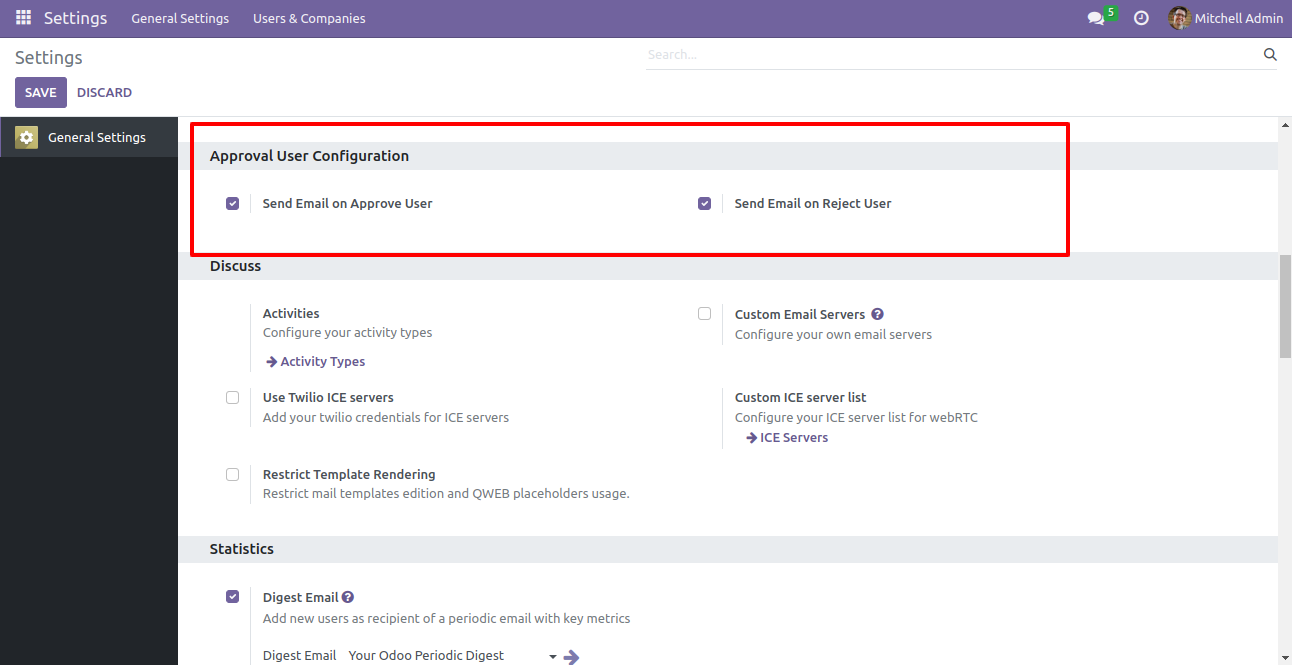Discard the settings changes
1292x665 pixels.
pyautogui.click(x=104, y=92)
